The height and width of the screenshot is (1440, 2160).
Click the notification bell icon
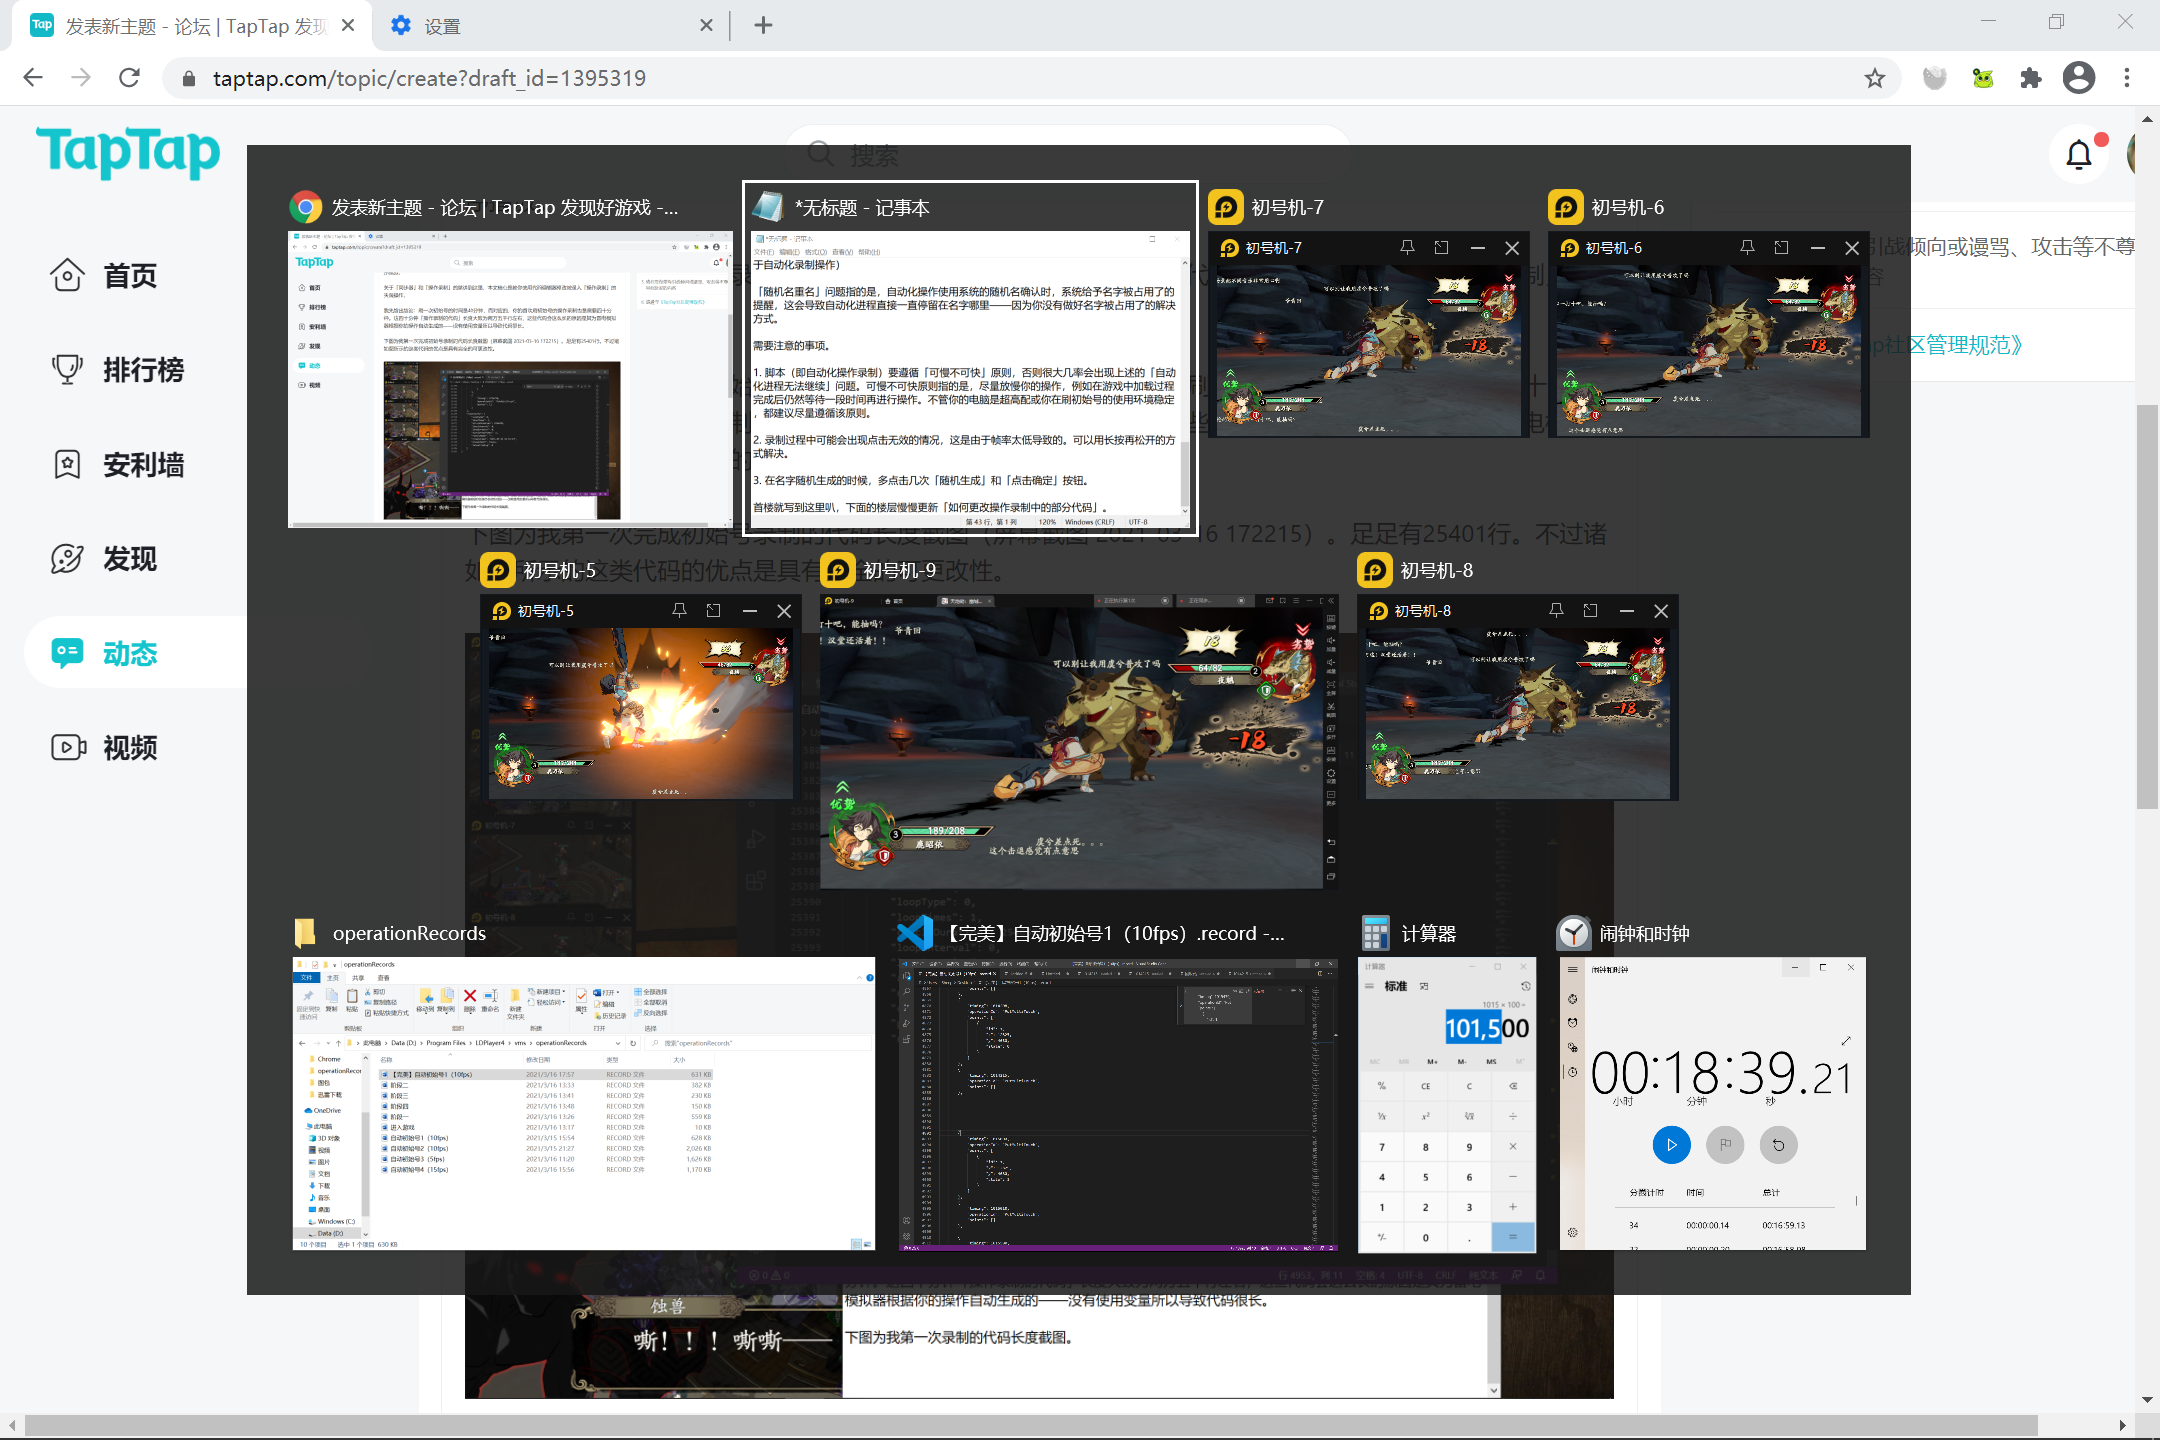pos(2079,155)
